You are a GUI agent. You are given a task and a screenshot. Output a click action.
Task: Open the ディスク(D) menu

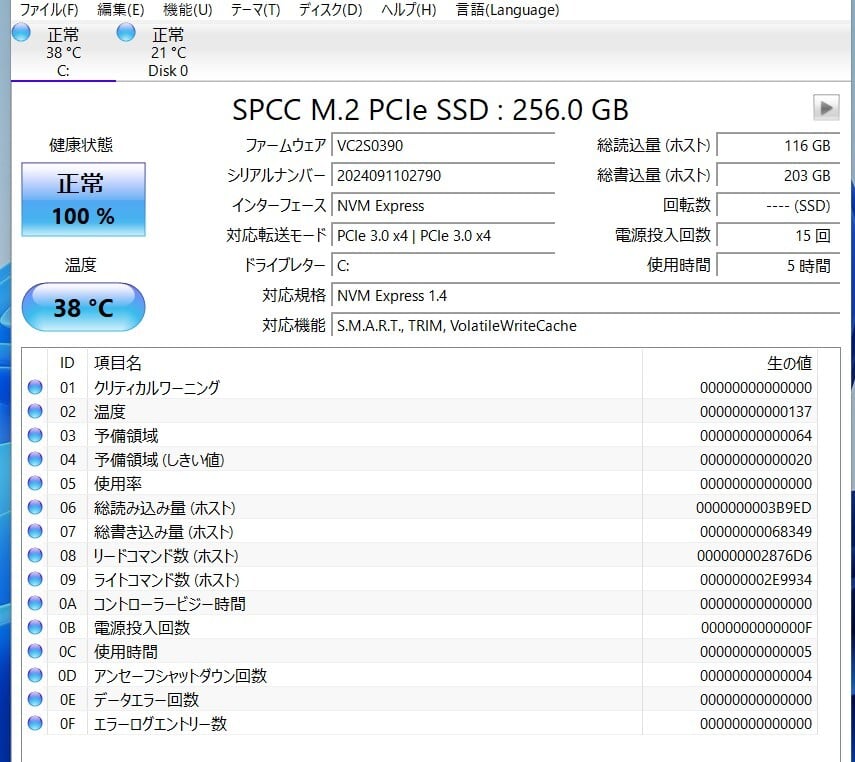[330, 10]
